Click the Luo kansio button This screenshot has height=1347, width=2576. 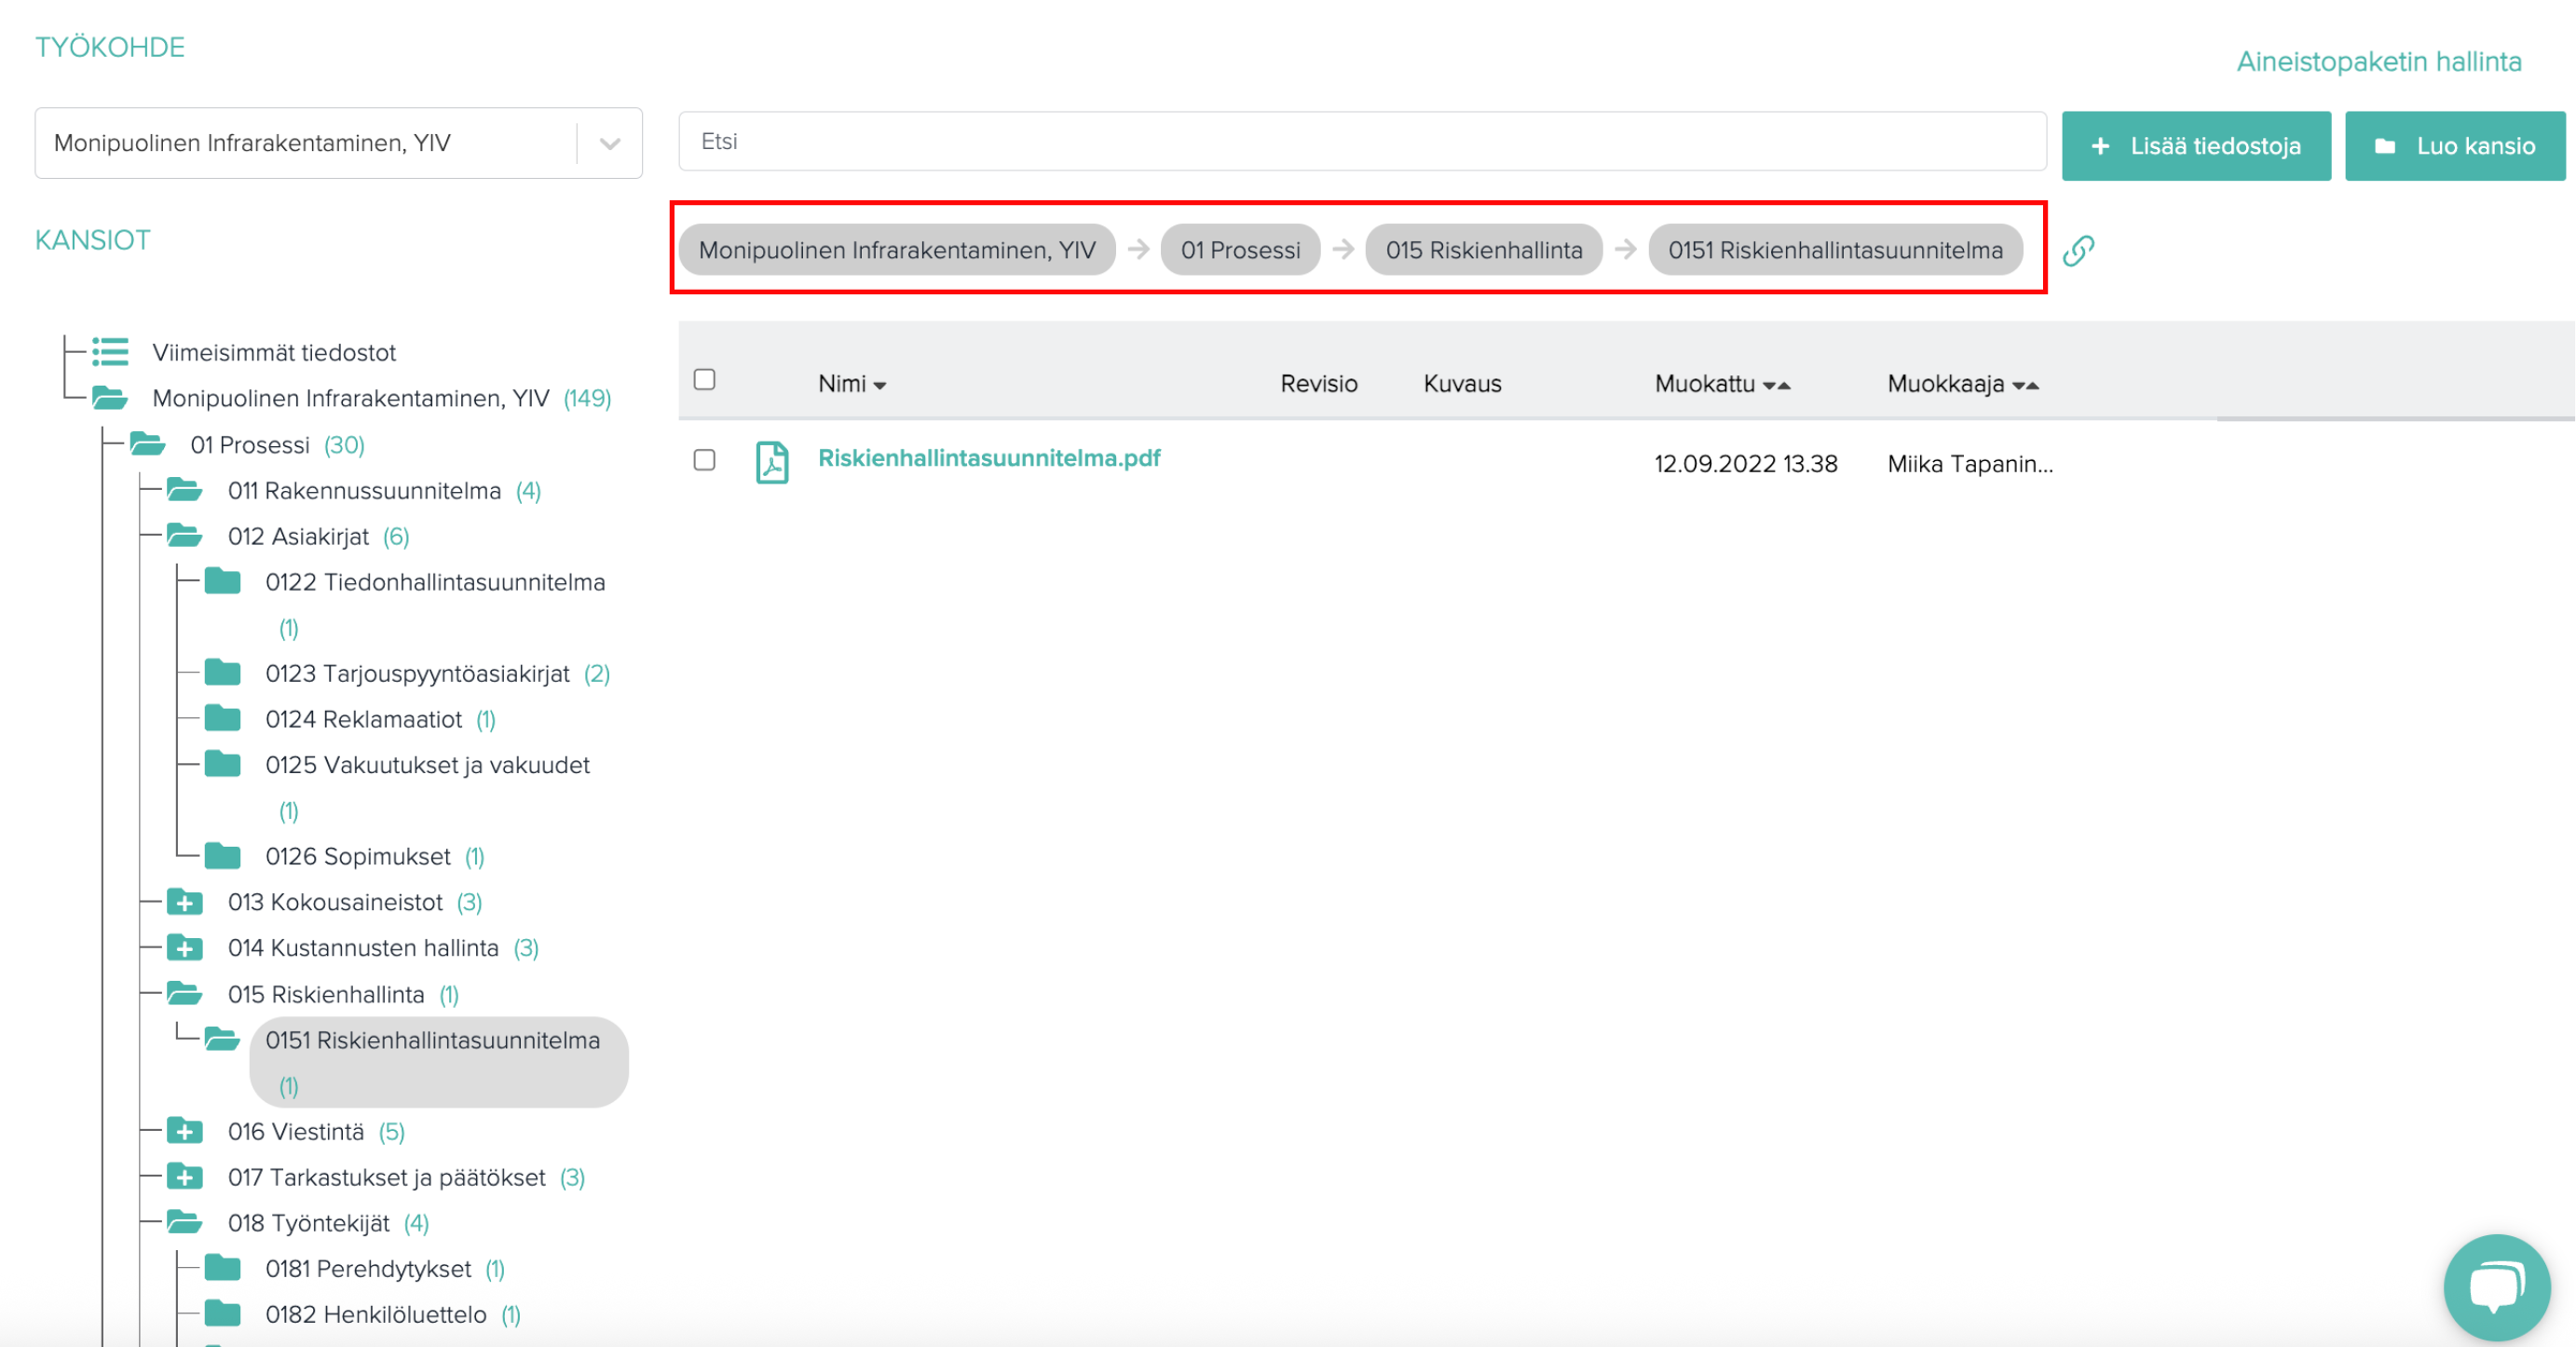[x=2455, y=146]
